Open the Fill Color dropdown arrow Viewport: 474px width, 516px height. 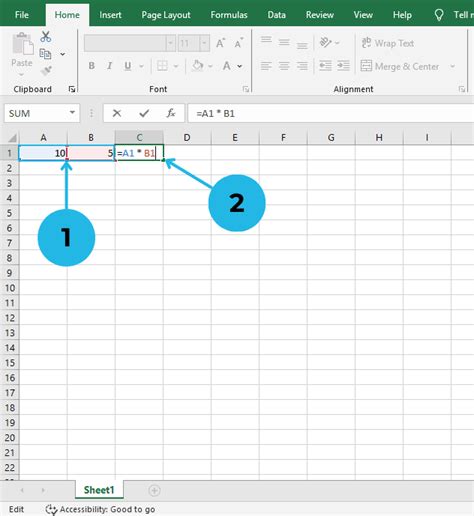click(x=210, y=66)
